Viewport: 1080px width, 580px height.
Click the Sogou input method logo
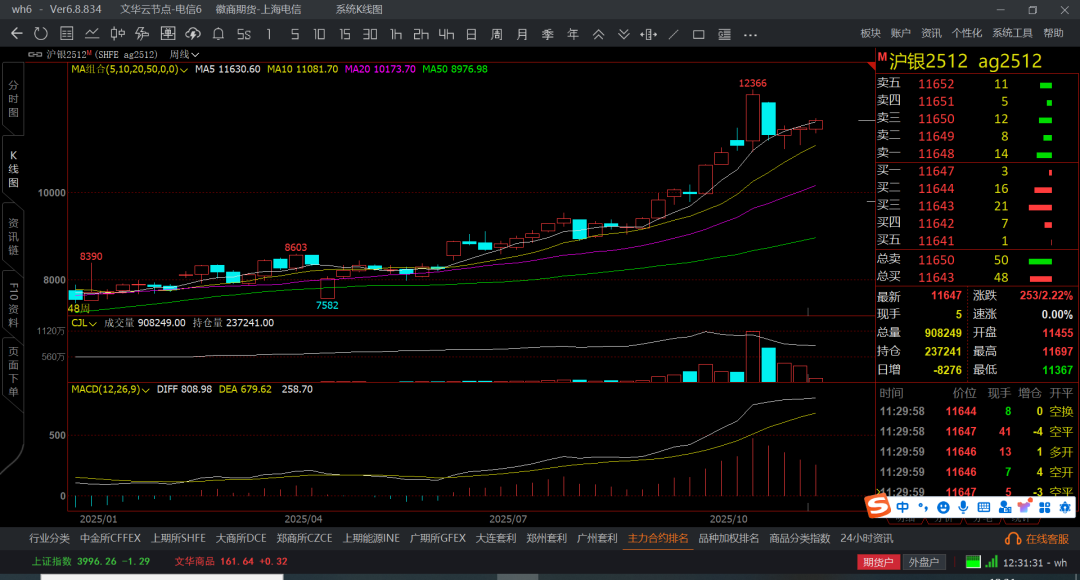tap(878, 506)
